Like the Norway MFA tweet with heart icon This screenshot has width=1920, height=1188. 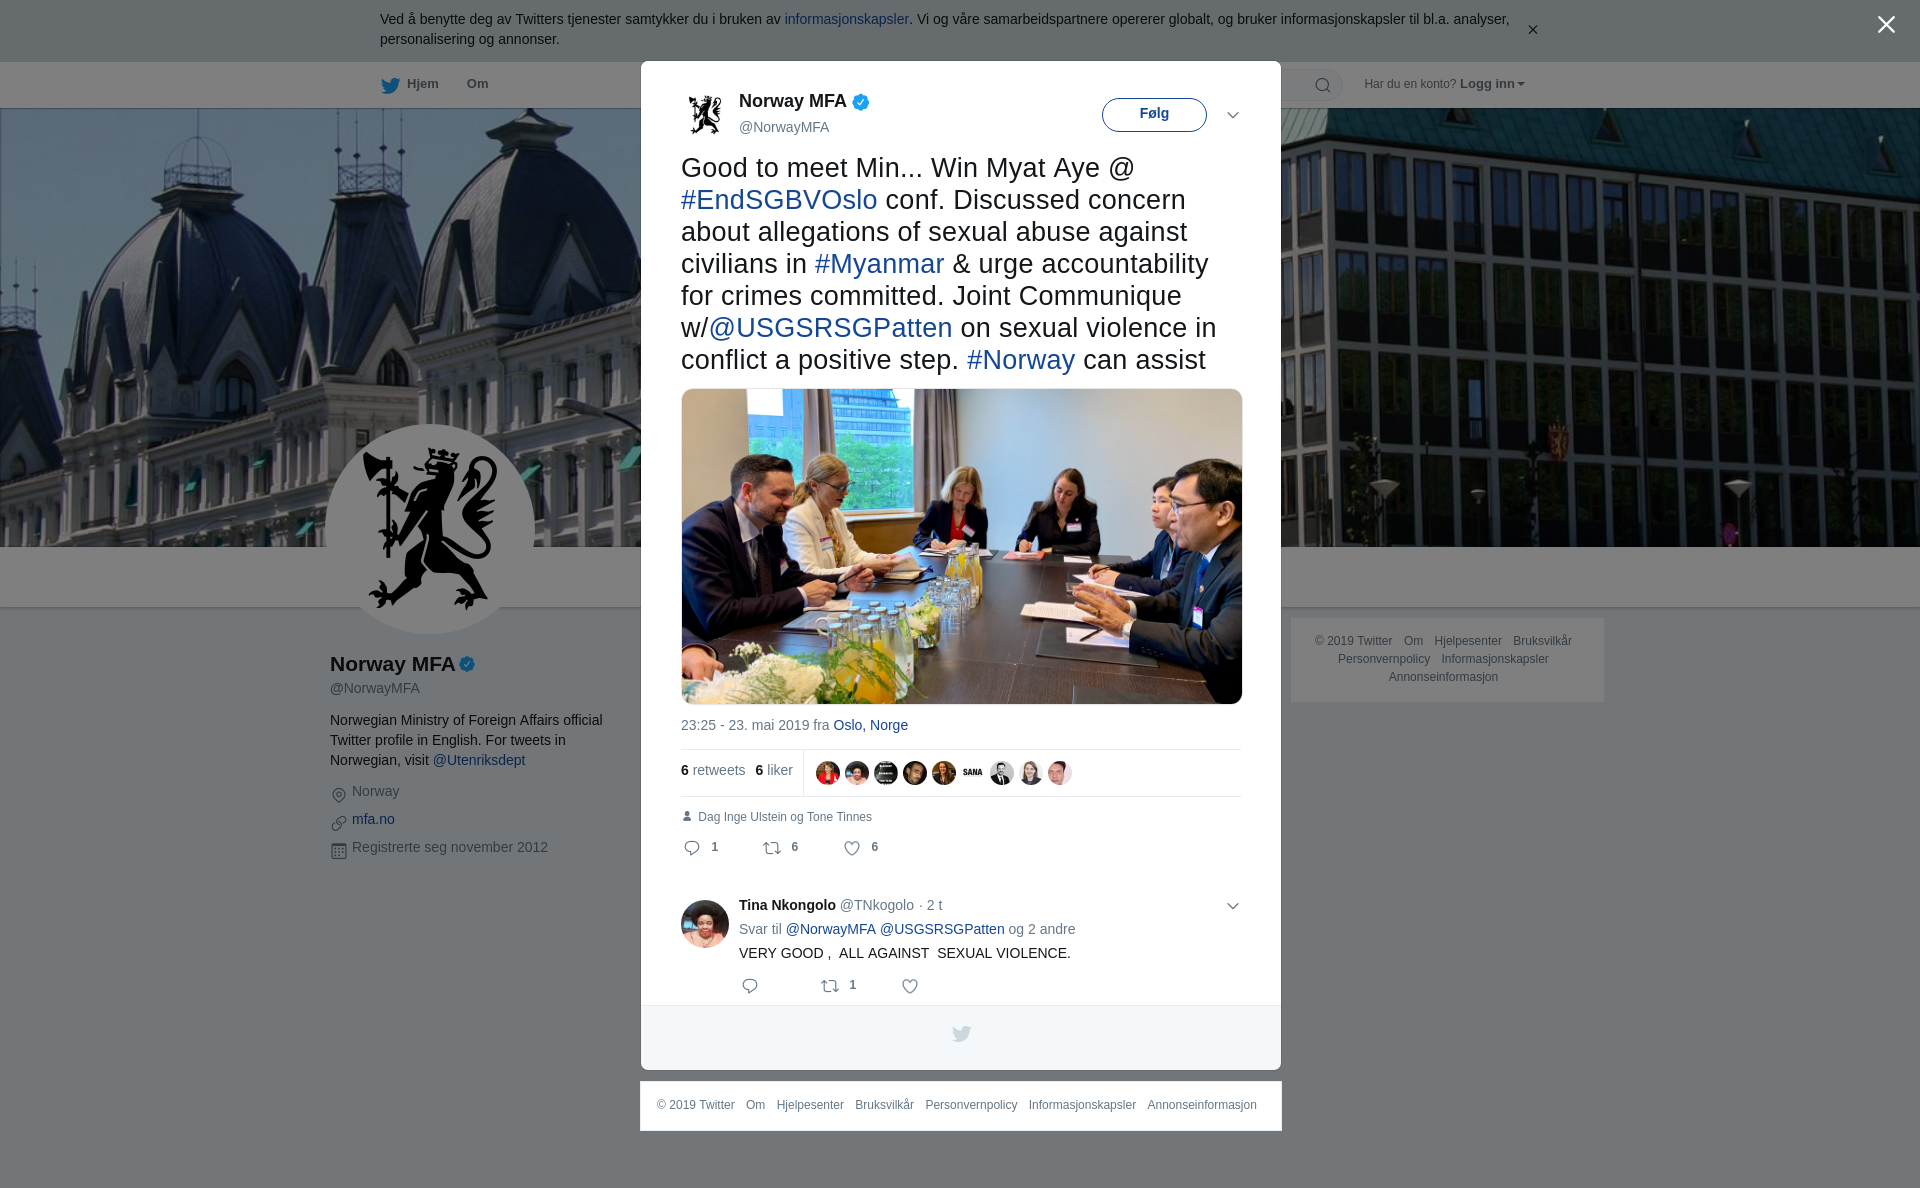pyautogui.click(x=852, y=848)
